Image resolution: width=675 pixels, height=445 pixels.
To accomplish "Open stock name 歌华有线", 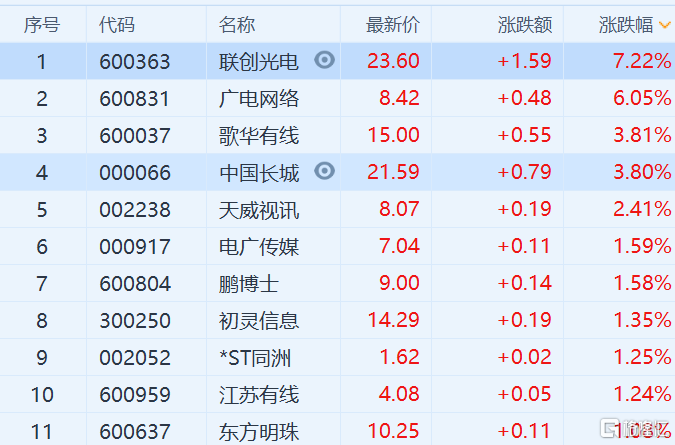I will [259, 136].
